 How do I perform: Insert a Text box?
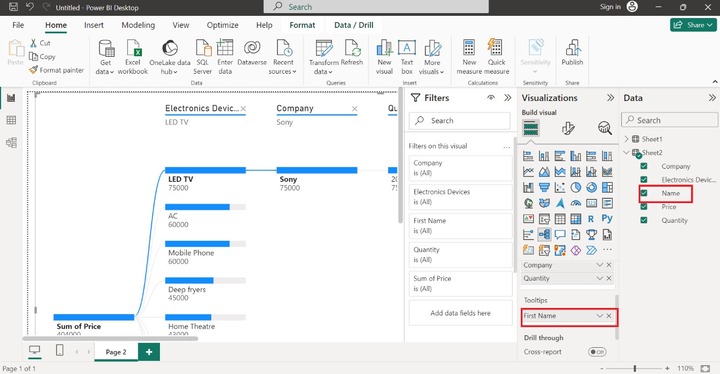click(407, 57)
